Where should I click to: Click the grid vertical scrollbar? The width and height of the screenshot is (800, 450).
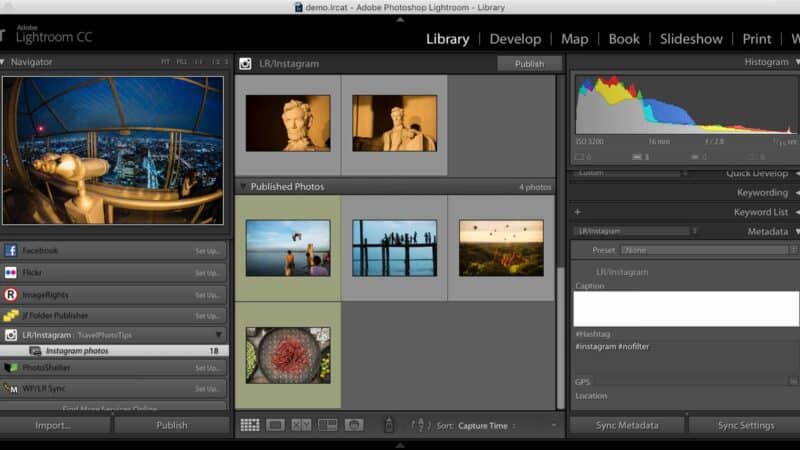561,337
